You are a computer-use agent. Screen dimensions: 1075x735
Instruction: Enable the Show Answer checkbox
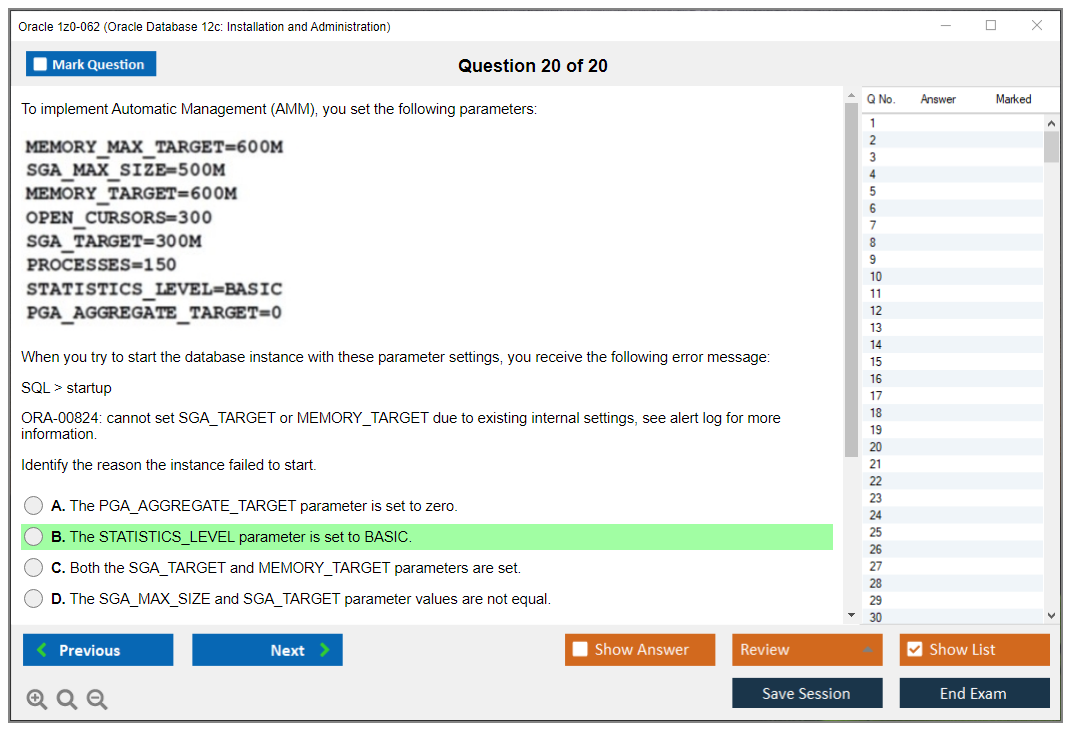(580, 650)
